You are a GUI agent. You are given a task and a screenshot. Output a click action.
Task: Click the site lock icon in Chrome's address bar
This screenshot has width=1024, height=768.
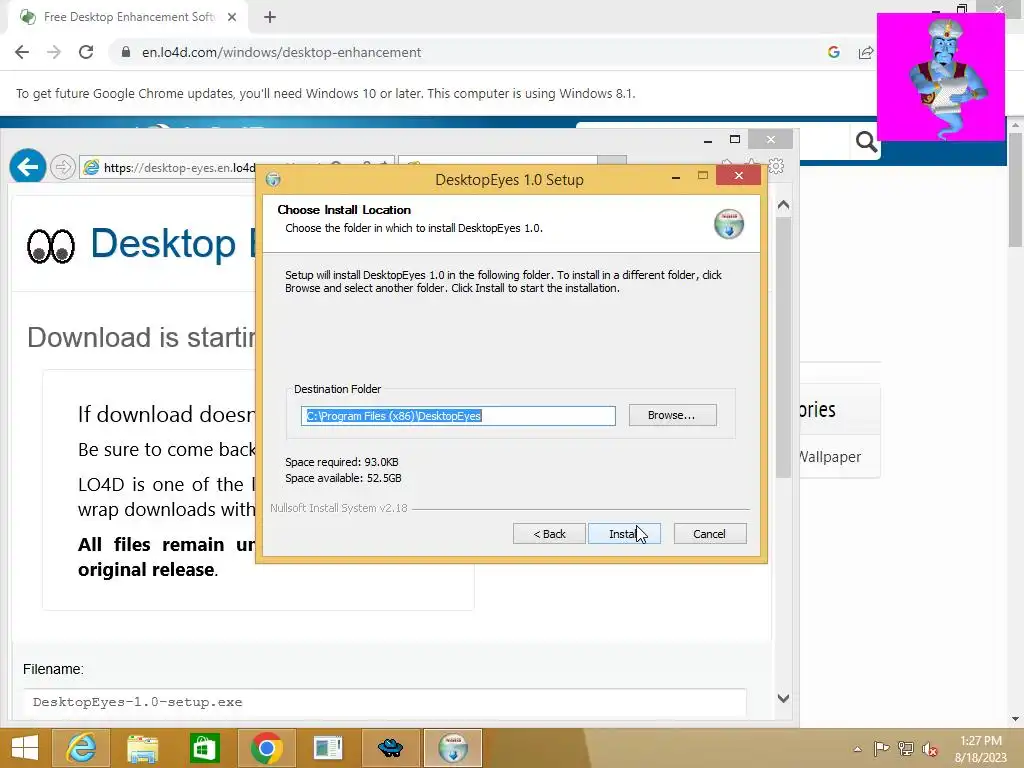(x=126, y=52)
